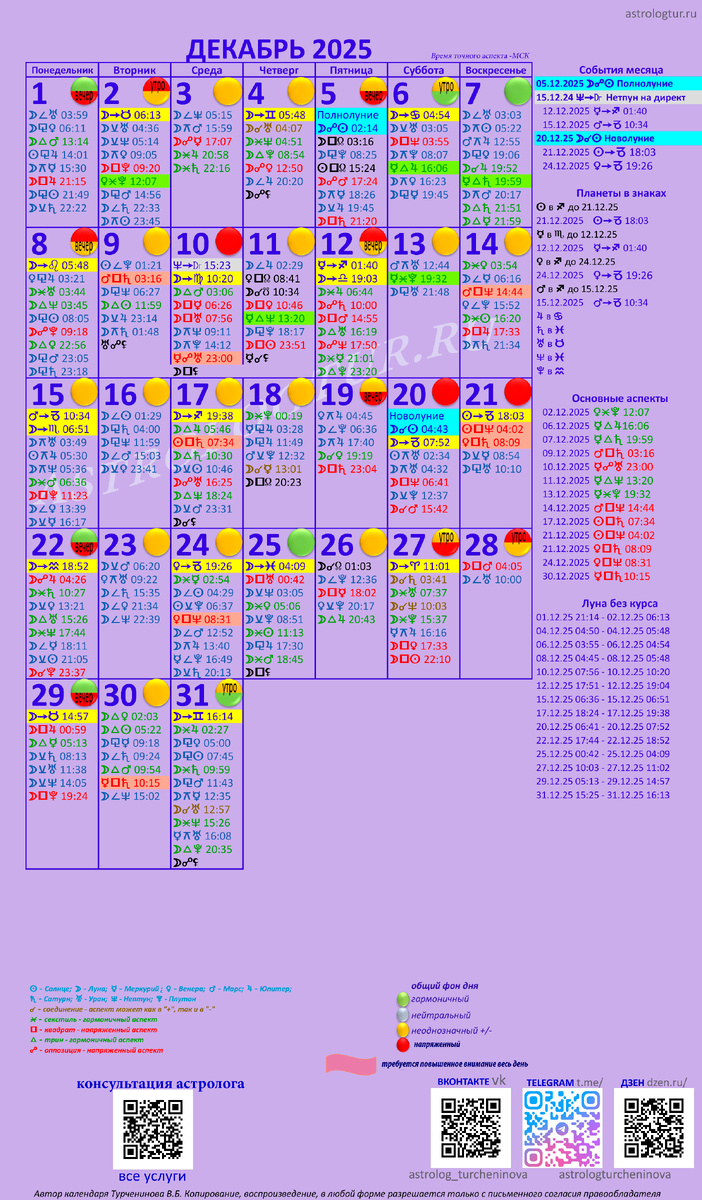
Task: Select the yellow circle on day 3
Action: [x=227, y=92]
